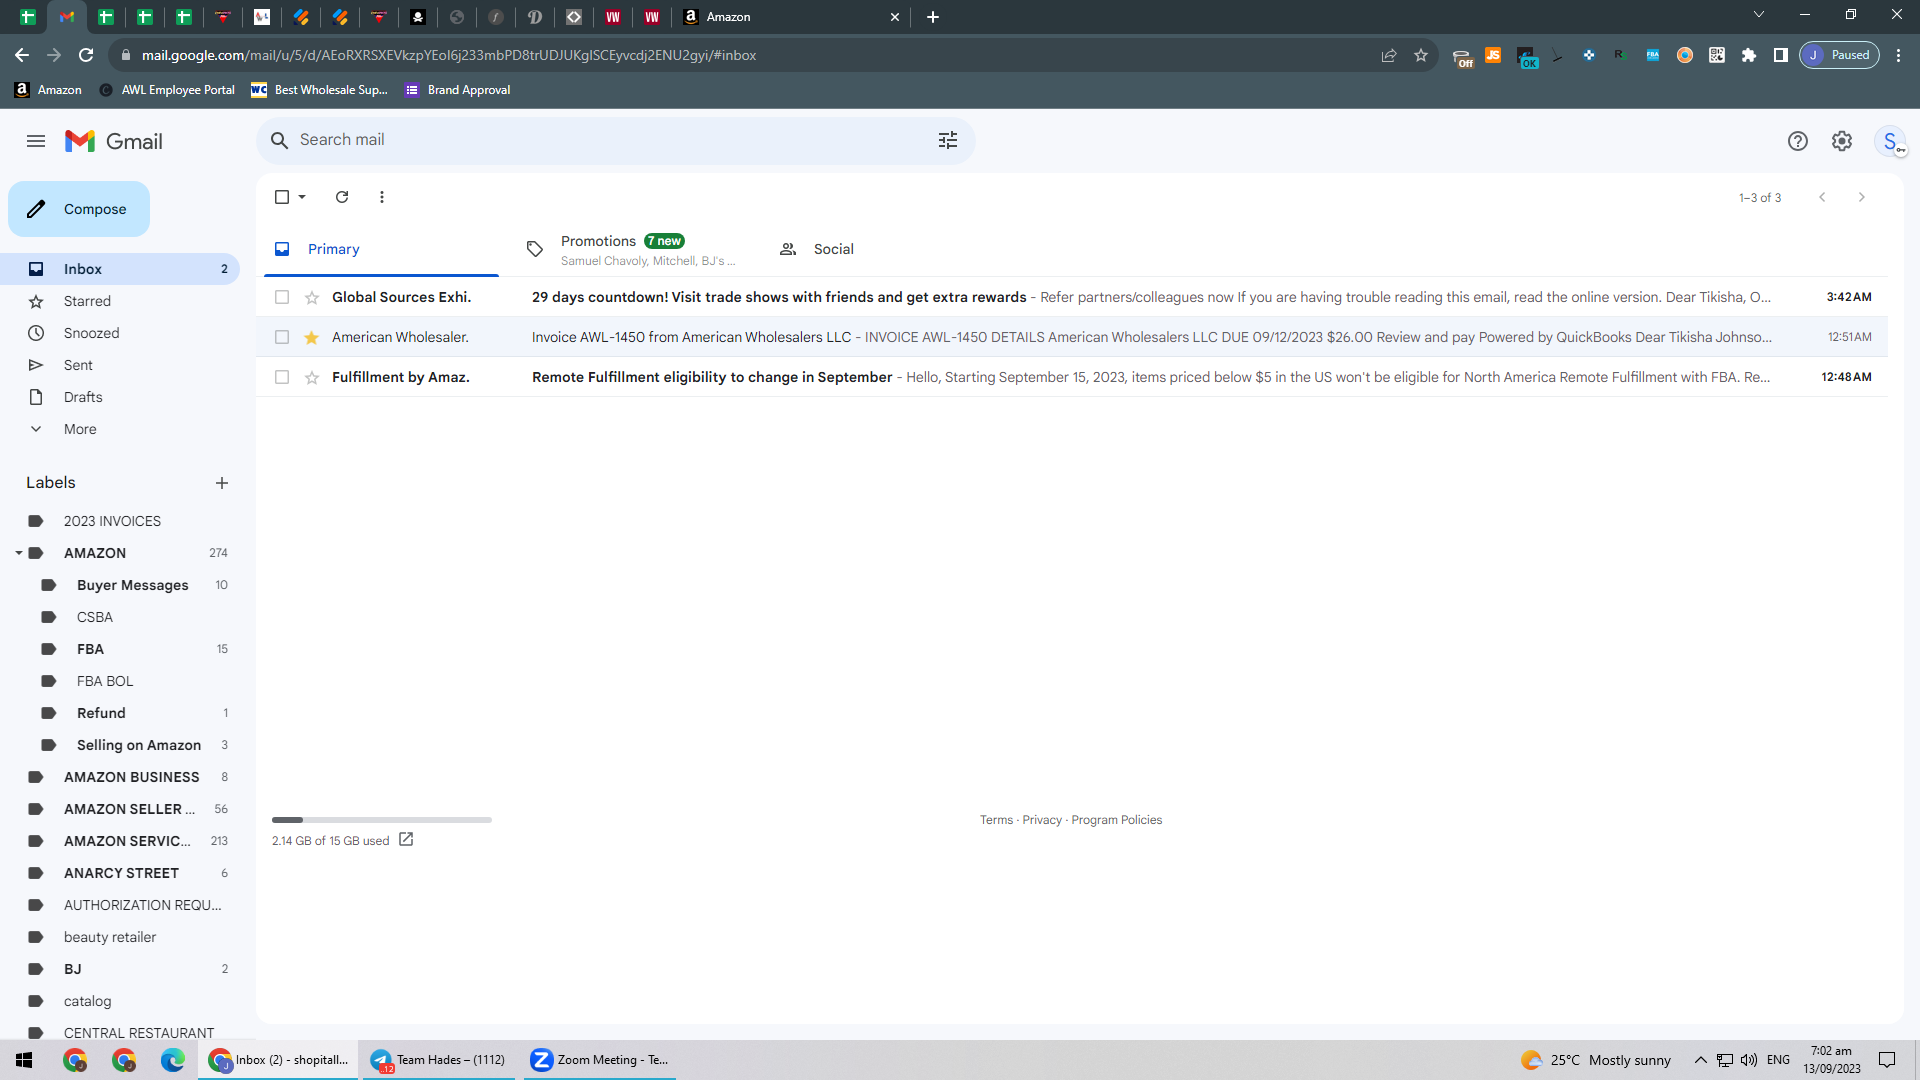The width and height of the screenshot is (1920, 1080).
Task: Open Zoom Meeting from taskbar
Action: pyautogui.click(x=600, y=1060)
